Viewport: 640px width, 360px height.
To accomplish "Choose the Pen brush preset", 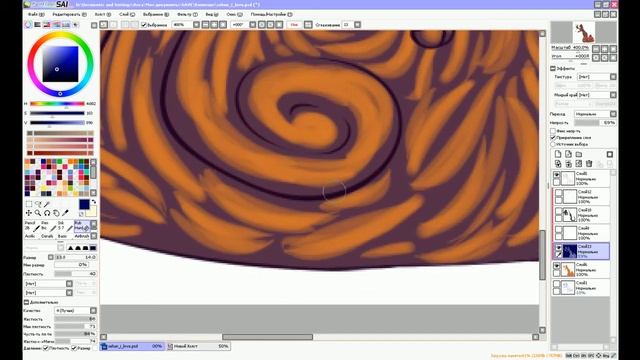I will [49, 226].
